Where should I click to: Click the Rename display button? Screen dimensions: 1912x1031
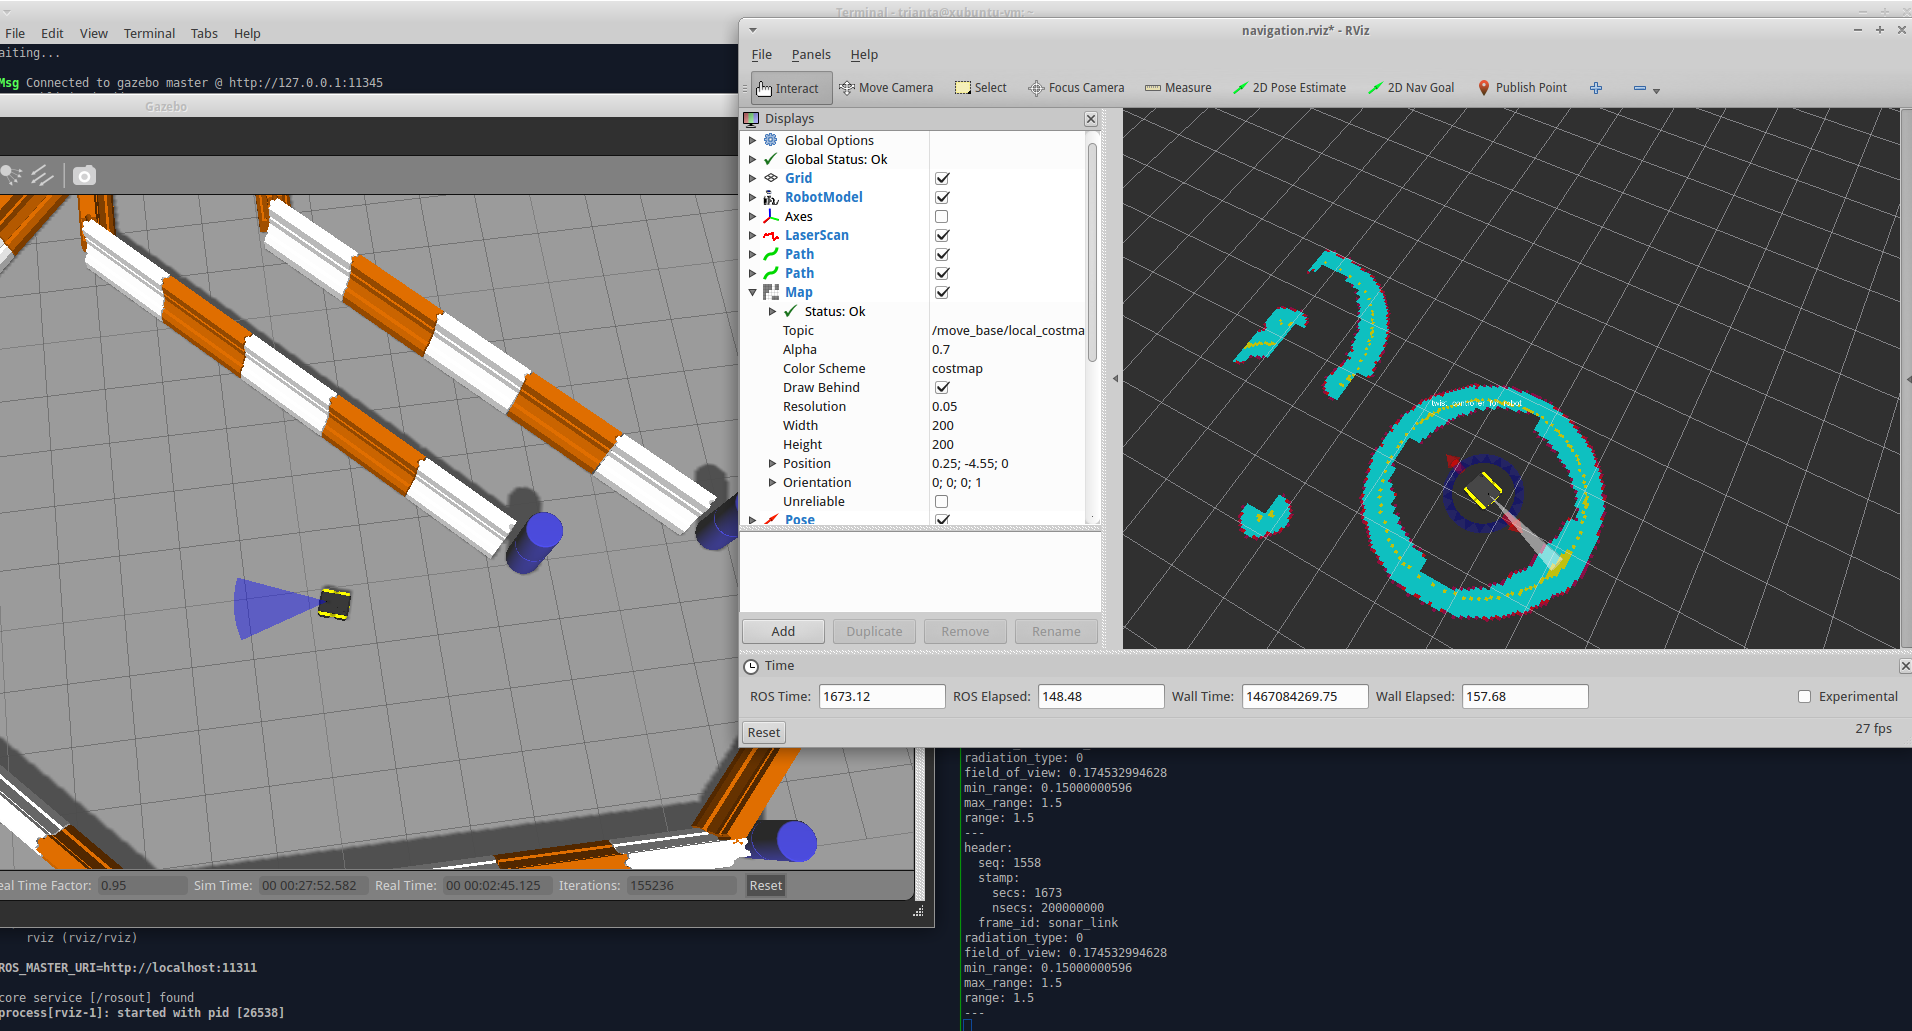(1056, 631)
